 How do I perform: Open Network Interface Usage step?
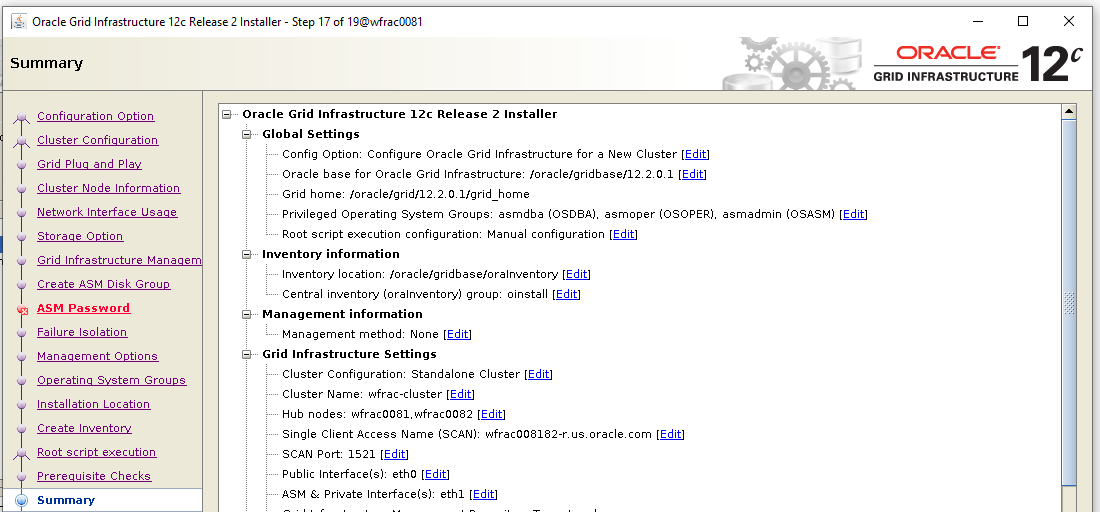(107, 213)
